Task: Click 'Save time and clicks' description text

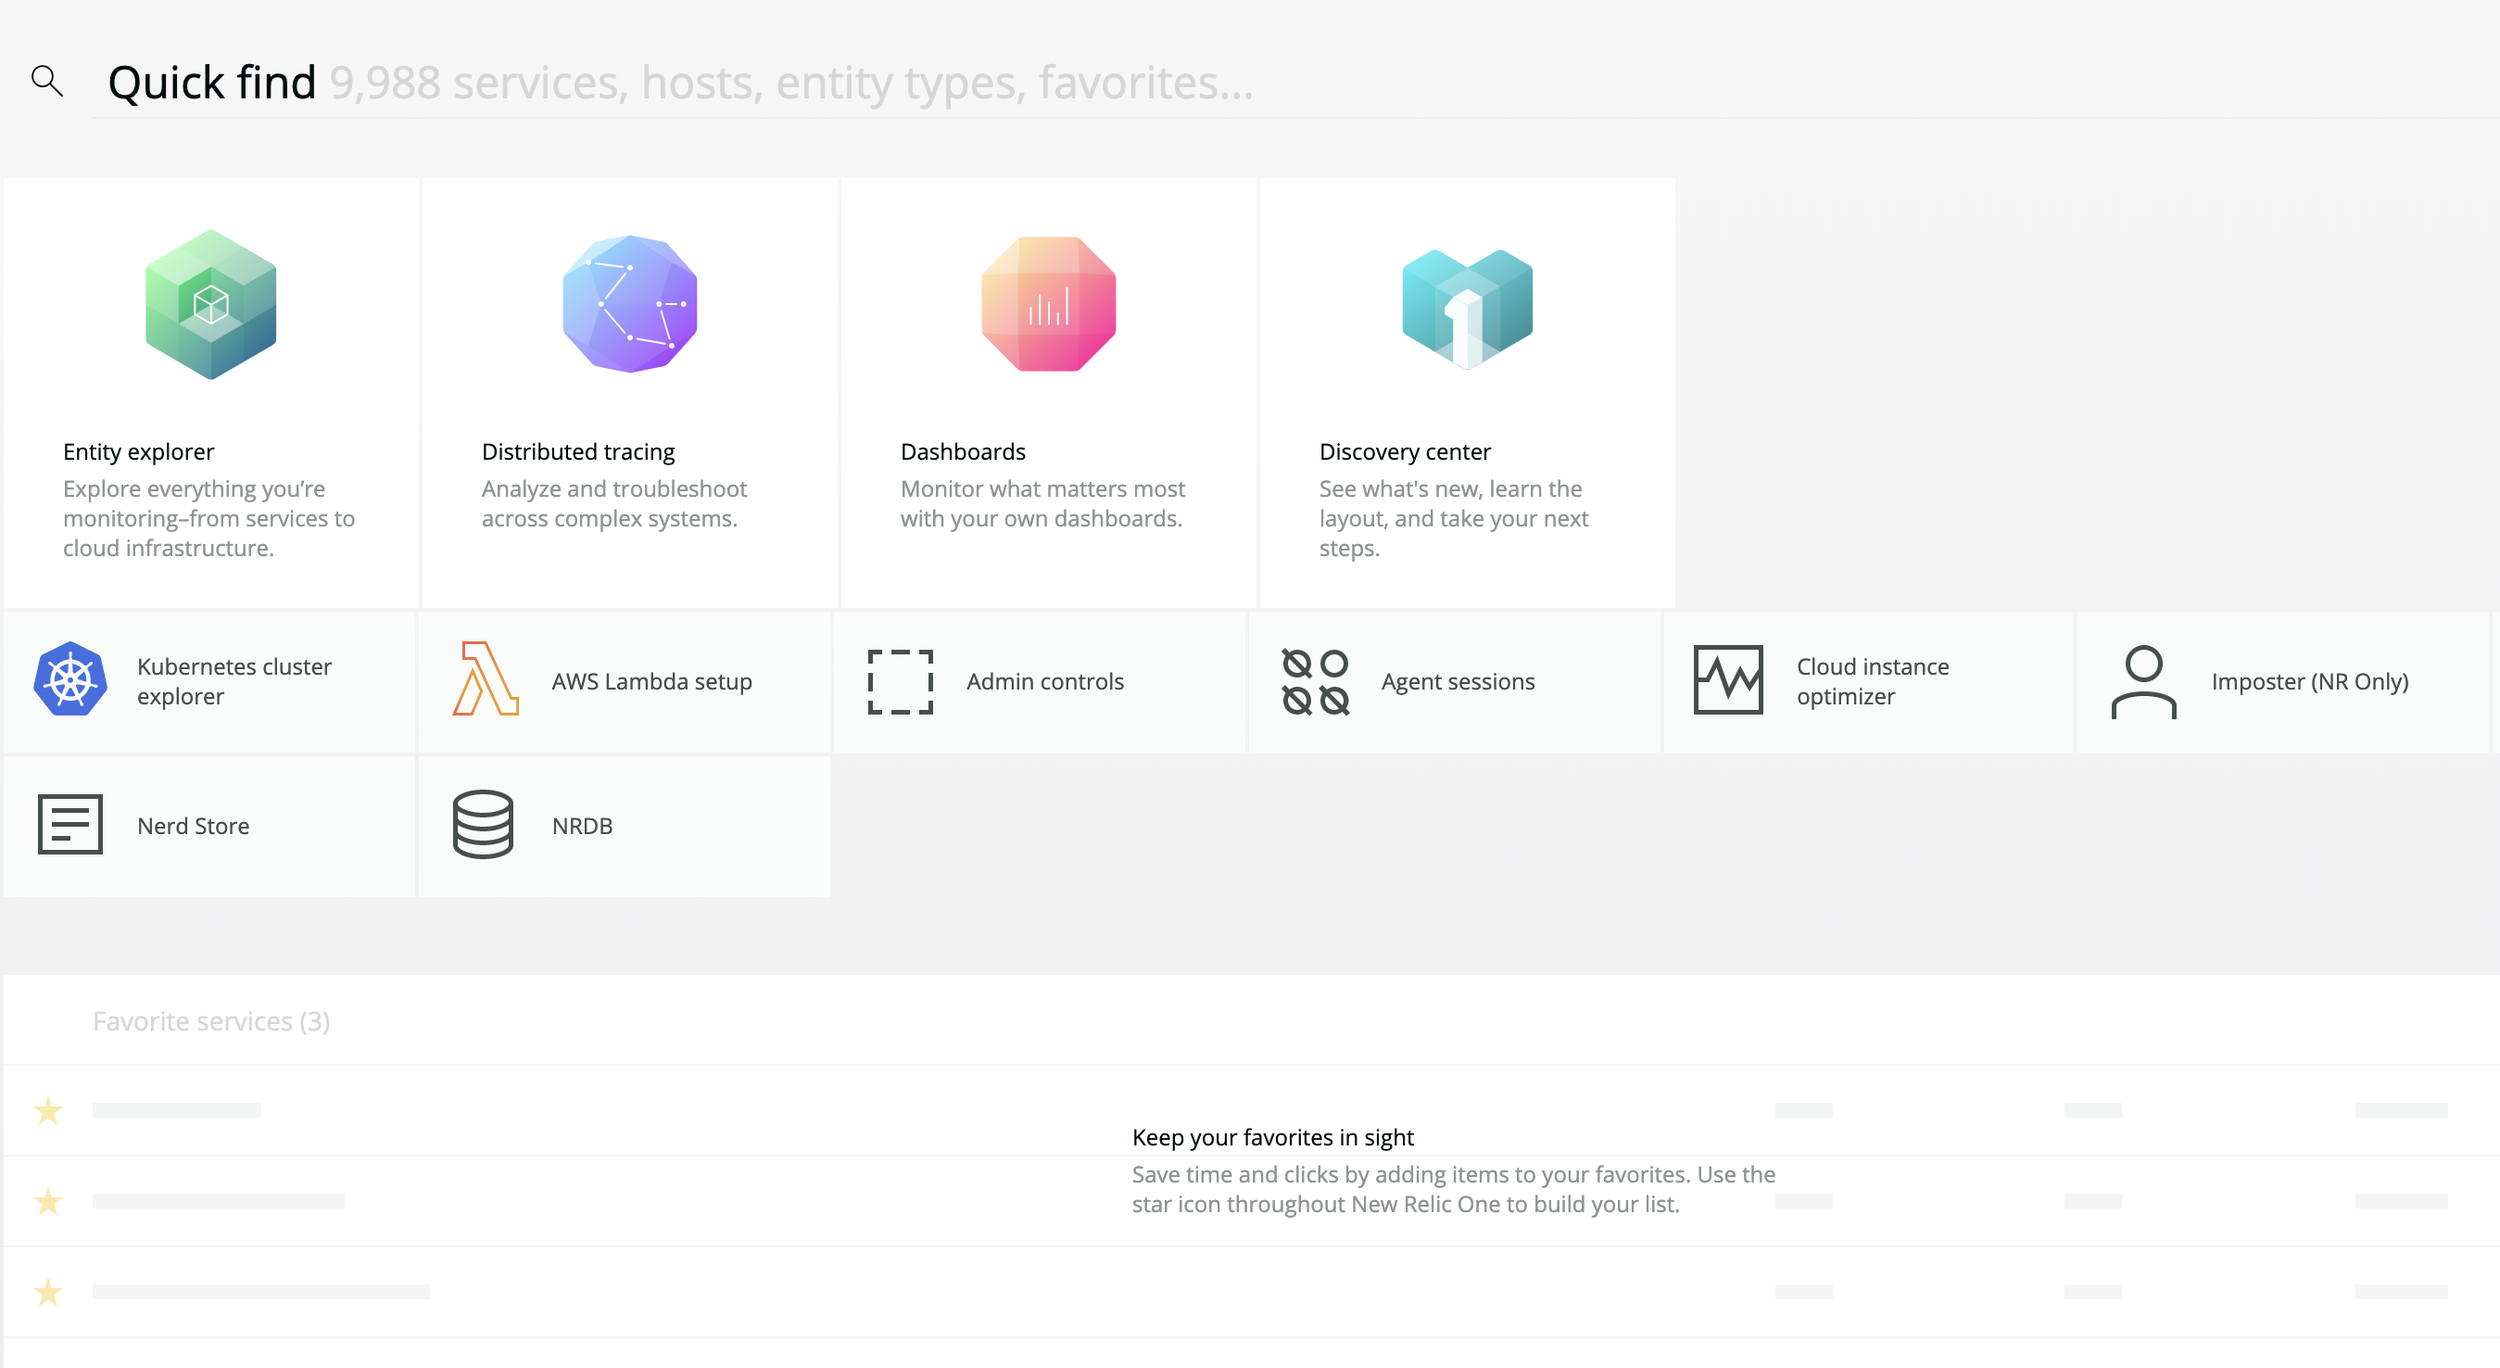Action: point(1454,1190)
